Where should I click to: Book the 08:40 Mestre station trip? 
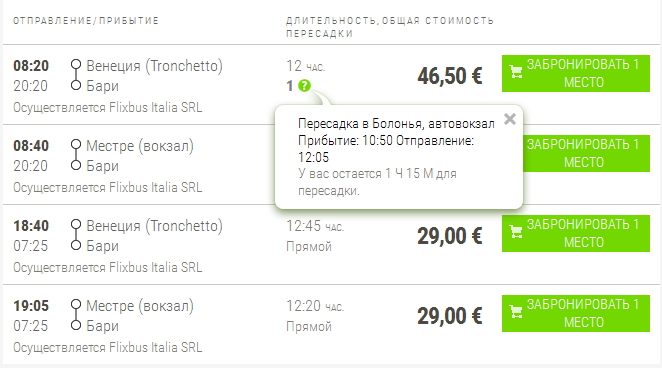[586, 154]
